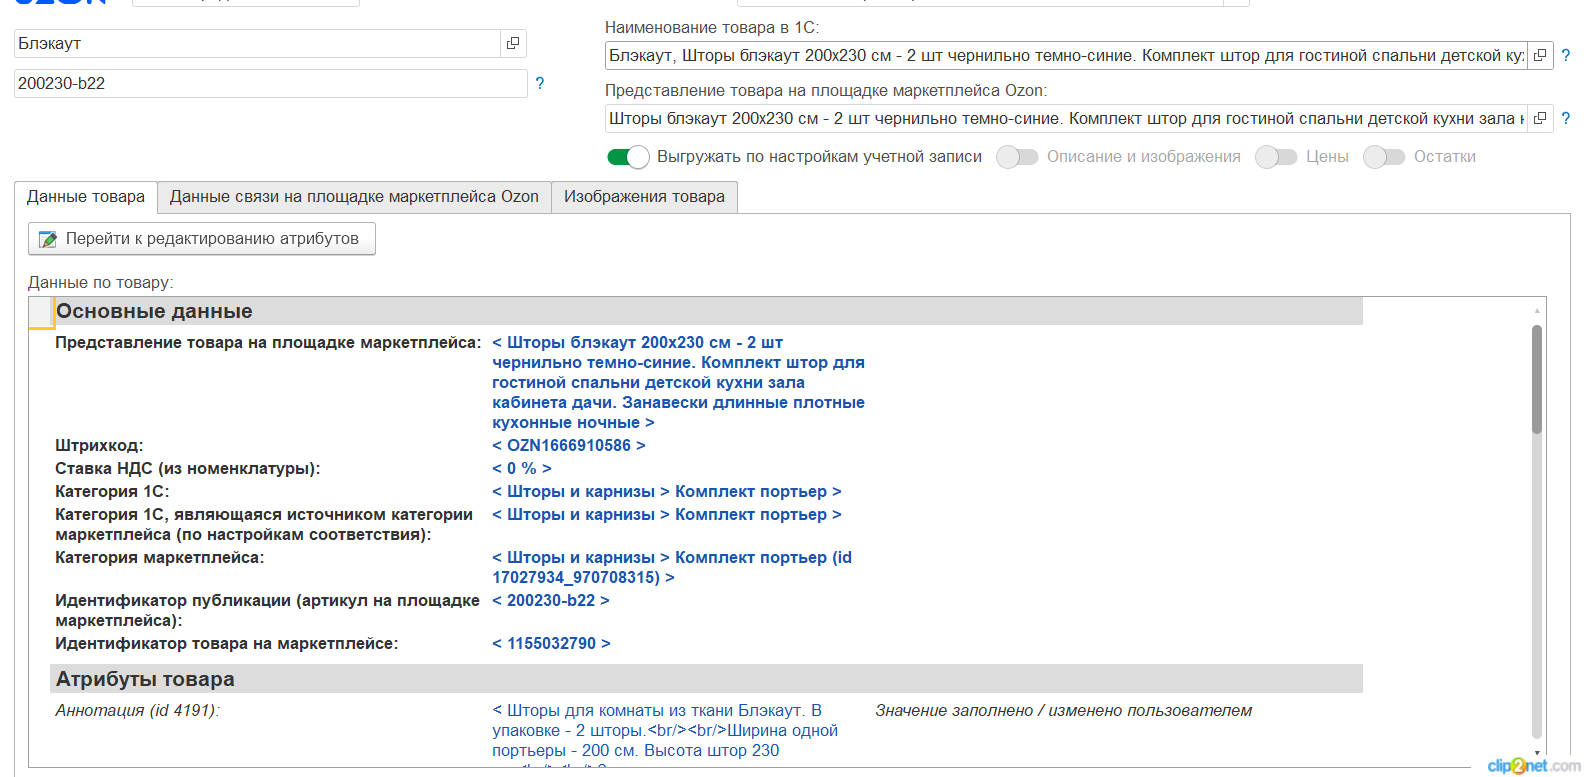This screenshot has width=1596, height=777.
Task: Click open icon in Ozon представление товара field
Action: (1540, 119)
